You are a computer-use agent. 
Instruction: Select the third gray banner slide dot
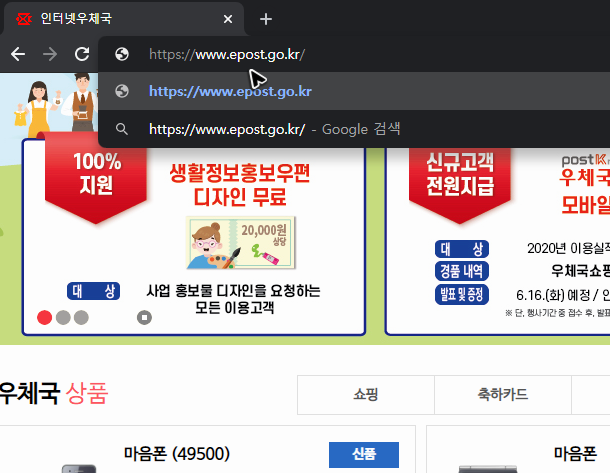[81, 317]
